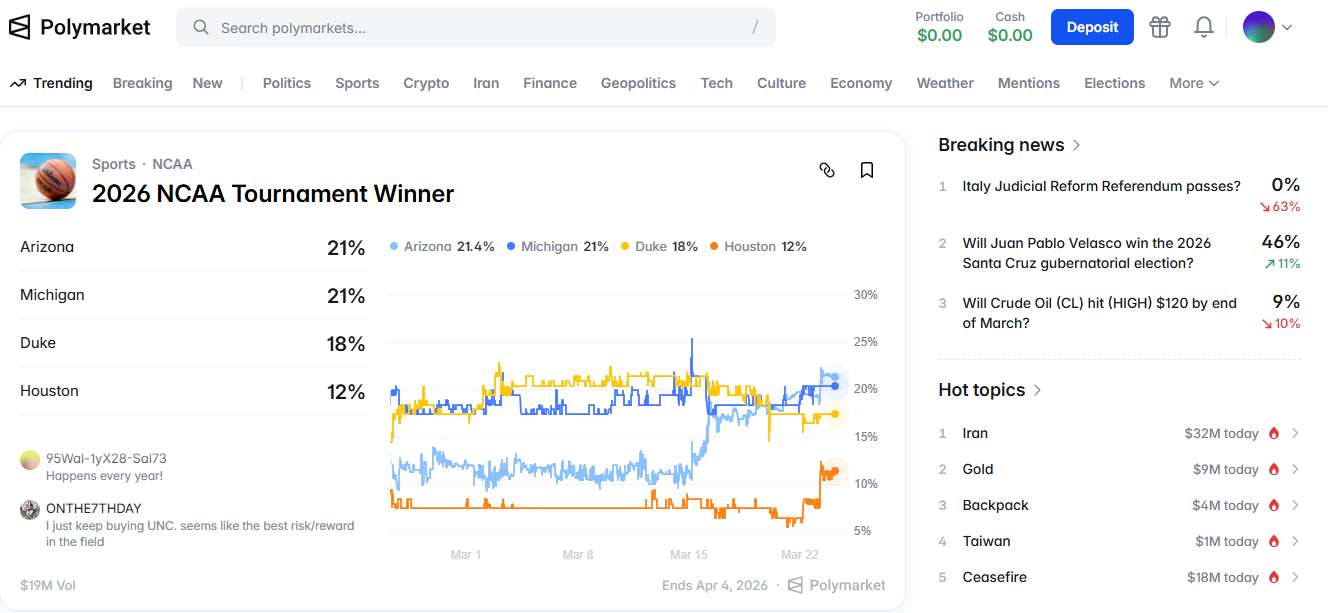Click the fire icon next to Iran

coord(1274,433)
